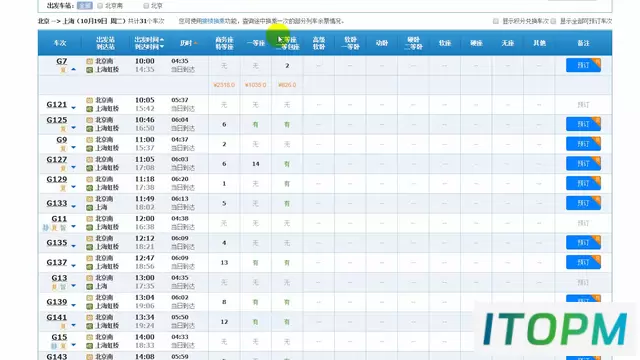Enable 显示积分兑换车次 checkbox

496,21
